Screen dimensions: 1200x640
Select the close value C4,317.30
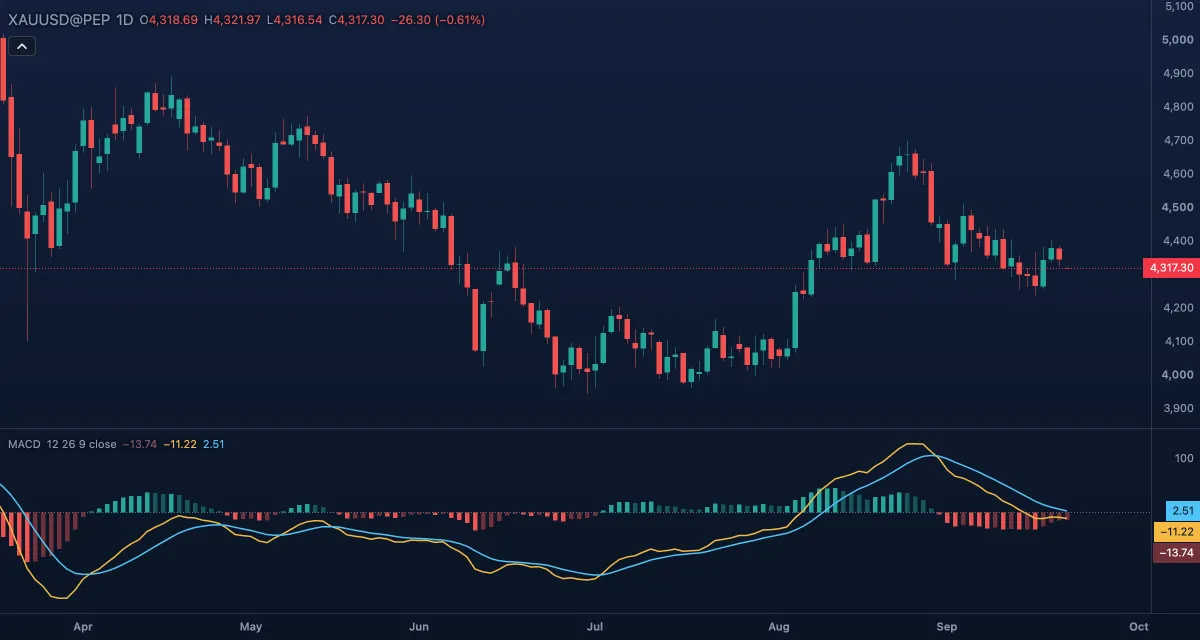[357, 20]
